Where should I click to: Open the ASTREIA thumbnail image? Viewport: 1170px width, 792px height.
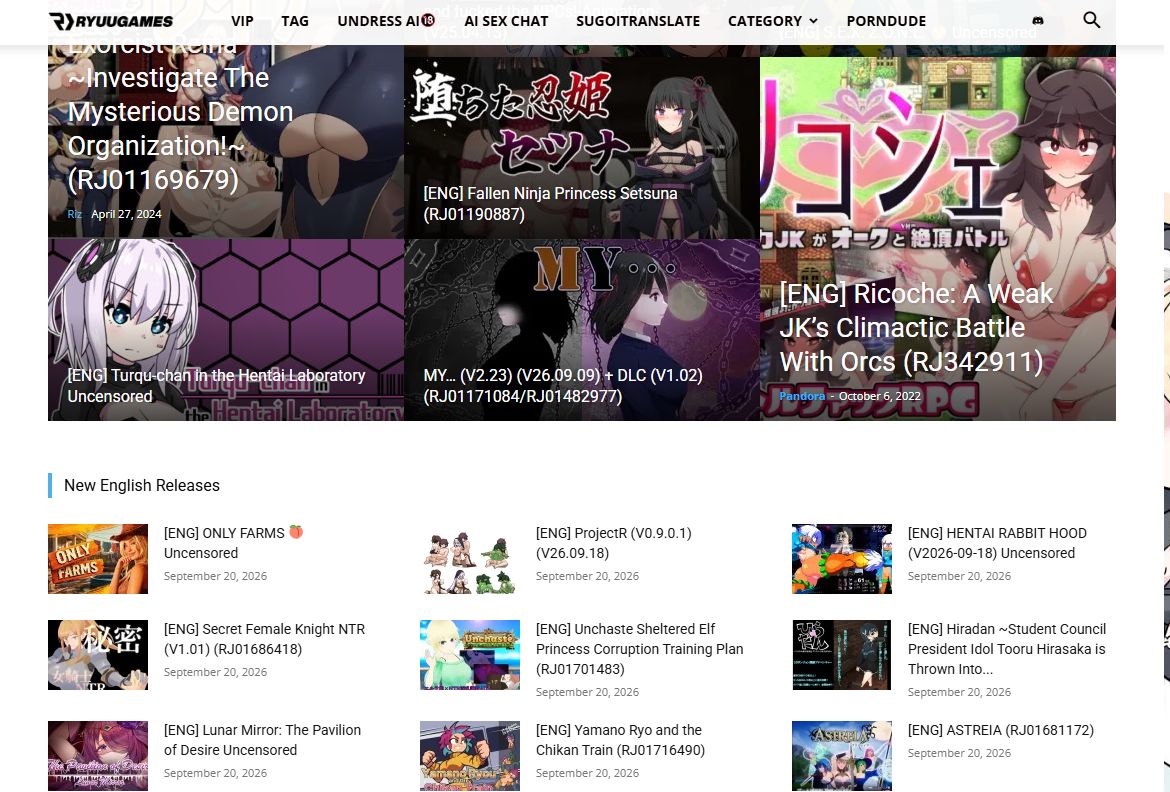(842, 755)
